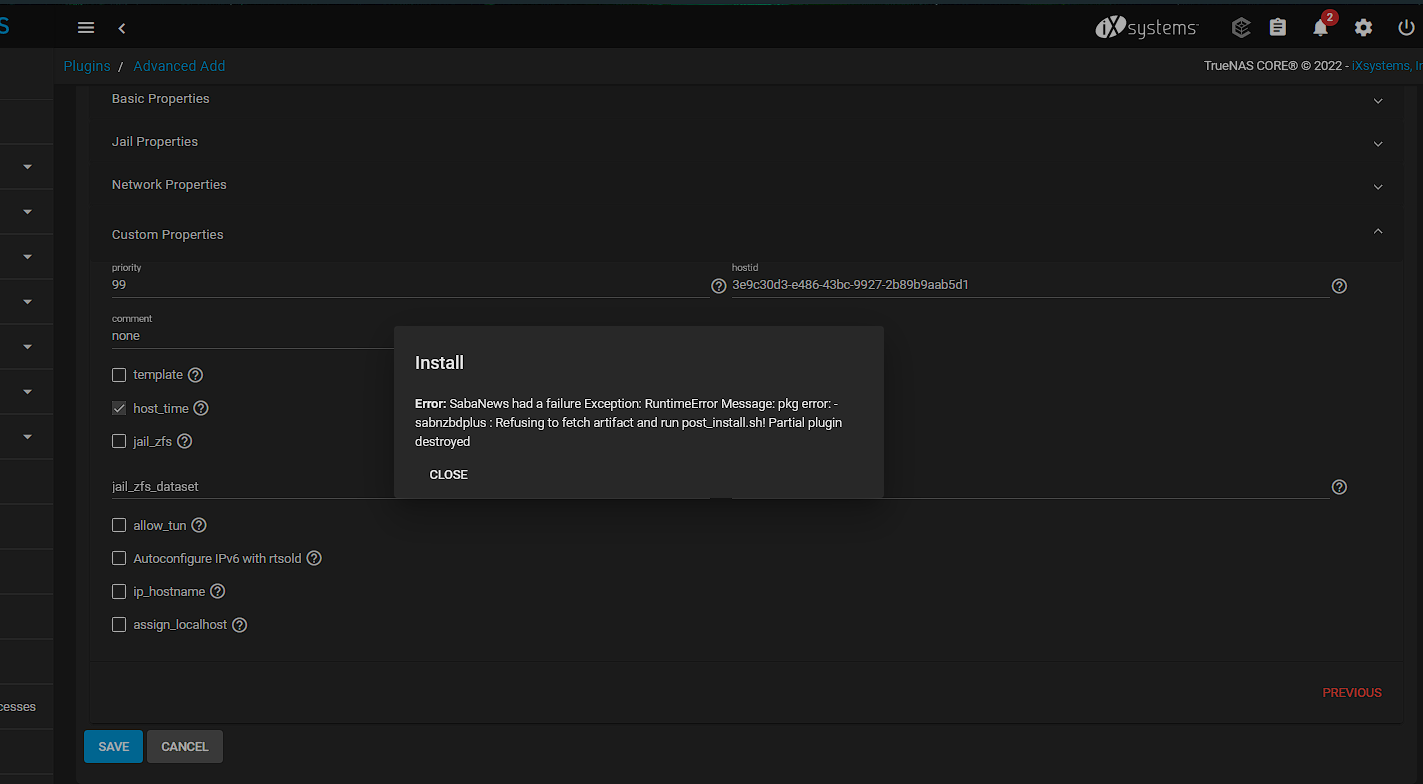Click the back chevron in top bar
This screenshot has height=784, width=1423.
point(122,28)
